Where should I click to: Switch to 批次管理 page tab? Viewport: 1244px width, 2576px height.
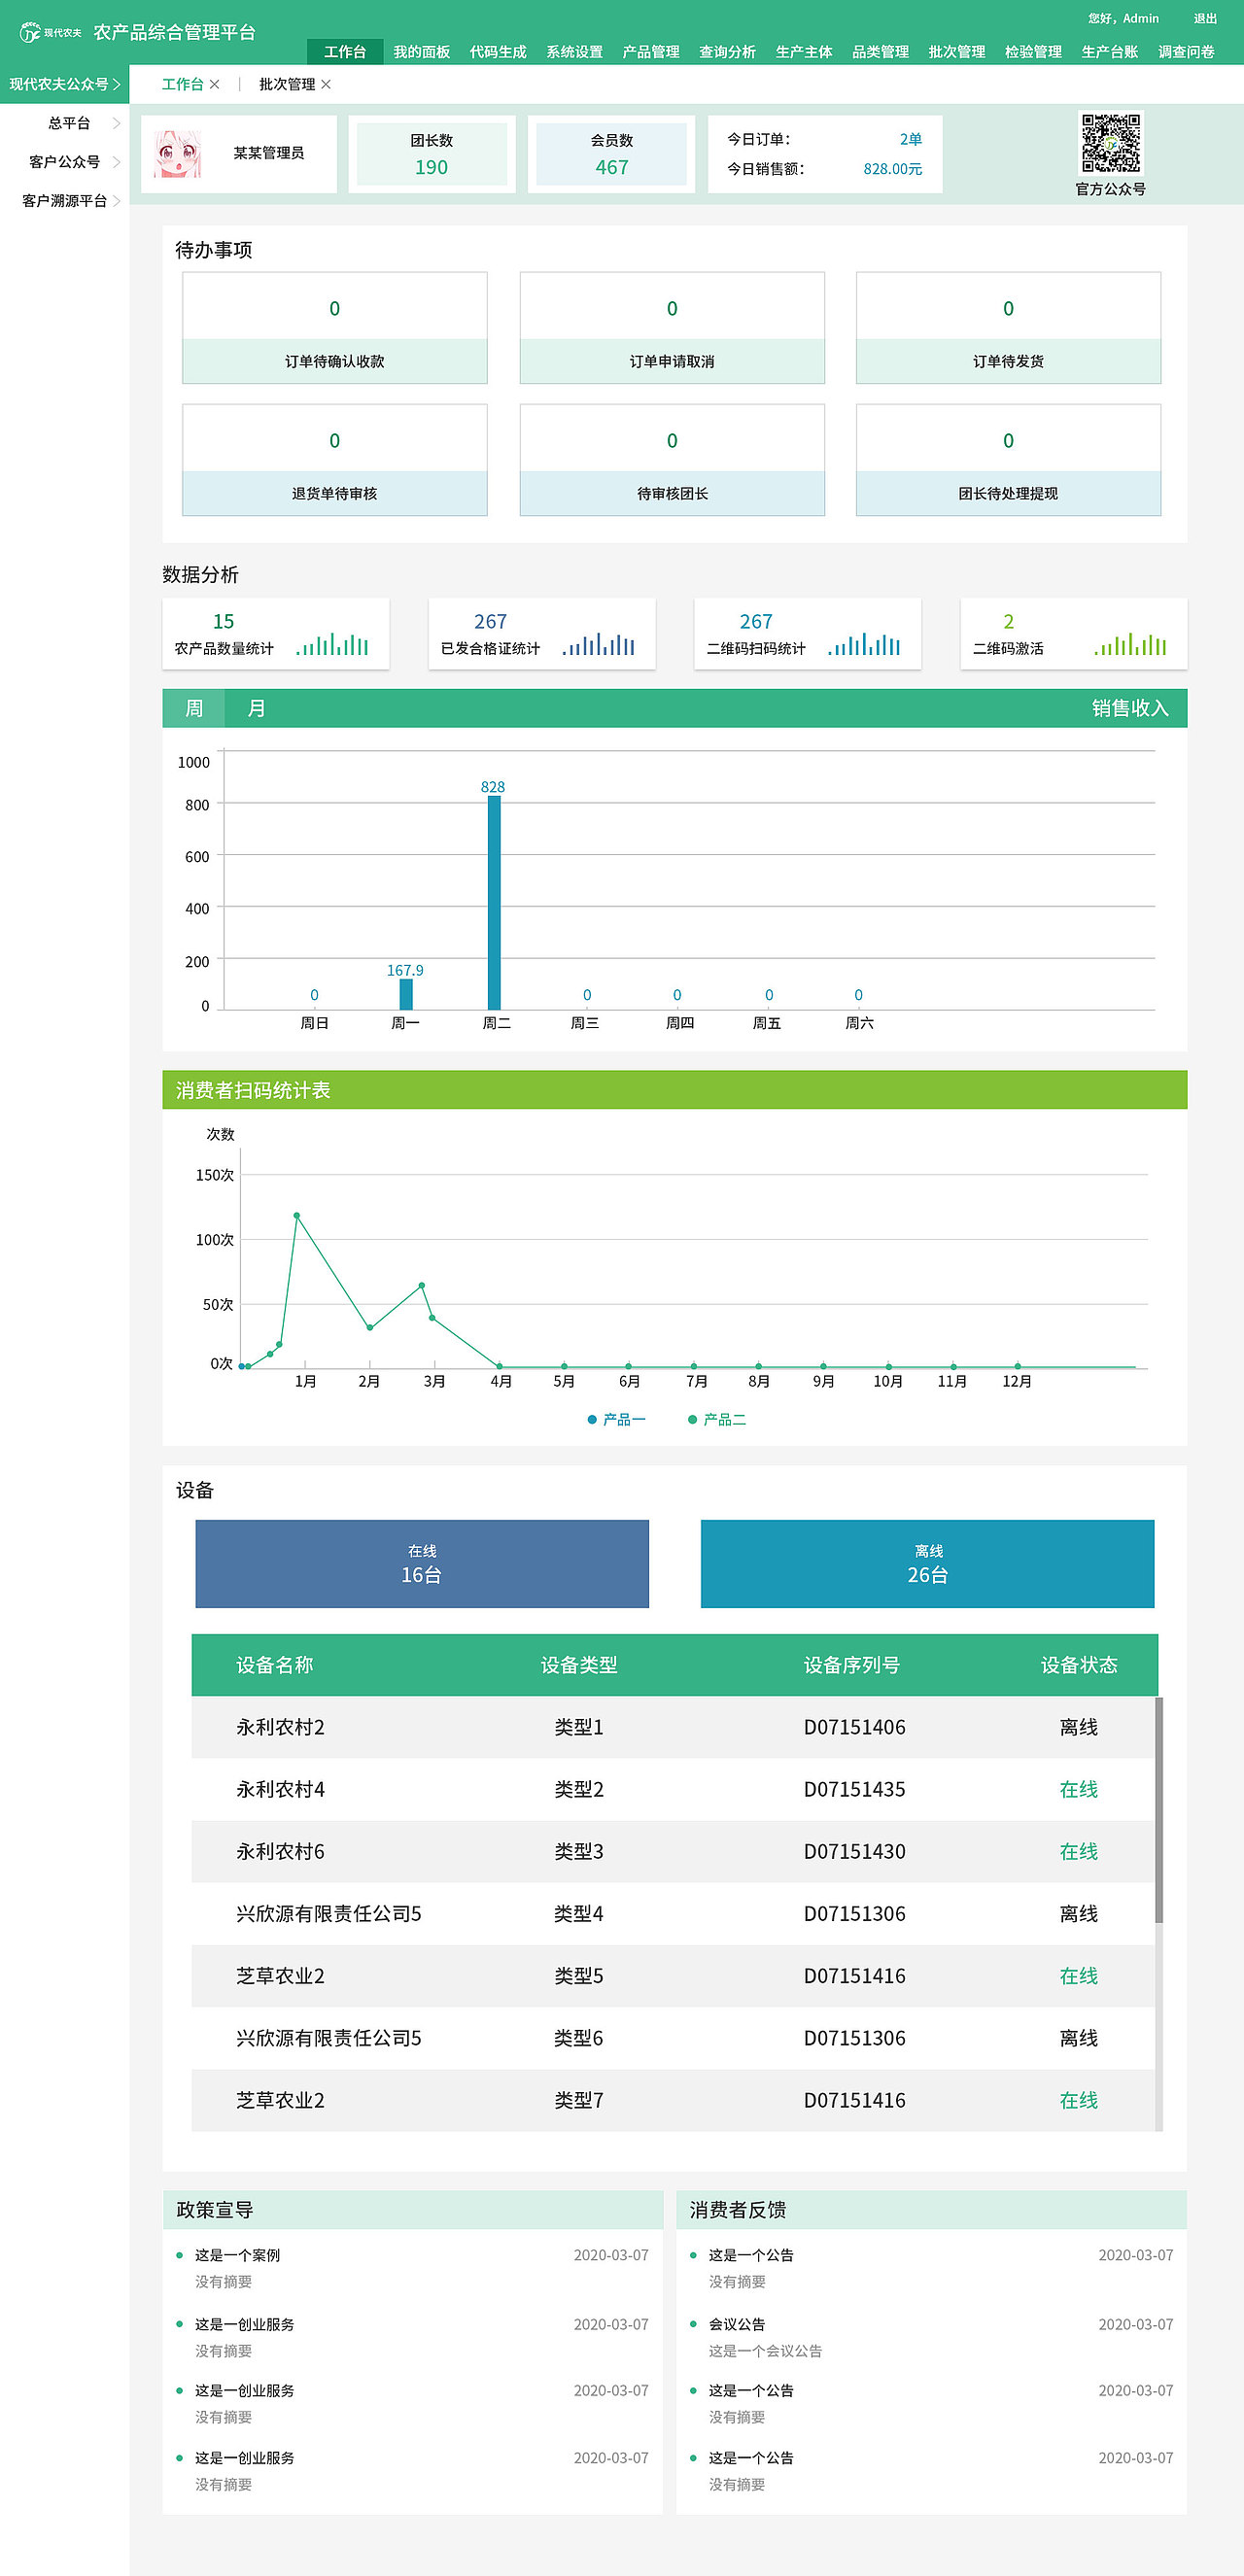click(x=287, y=84)
